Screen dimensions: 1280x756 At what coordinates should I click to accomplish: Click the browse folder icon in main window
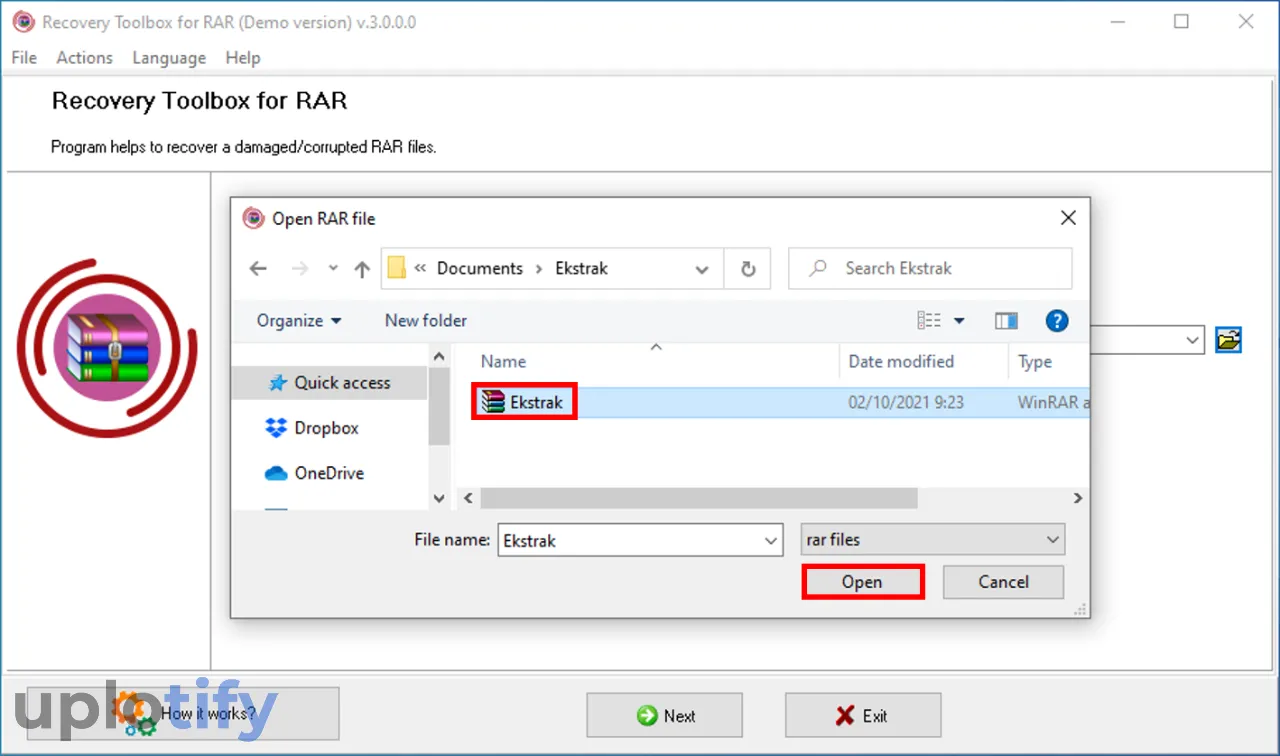(x=1228, y=340)
